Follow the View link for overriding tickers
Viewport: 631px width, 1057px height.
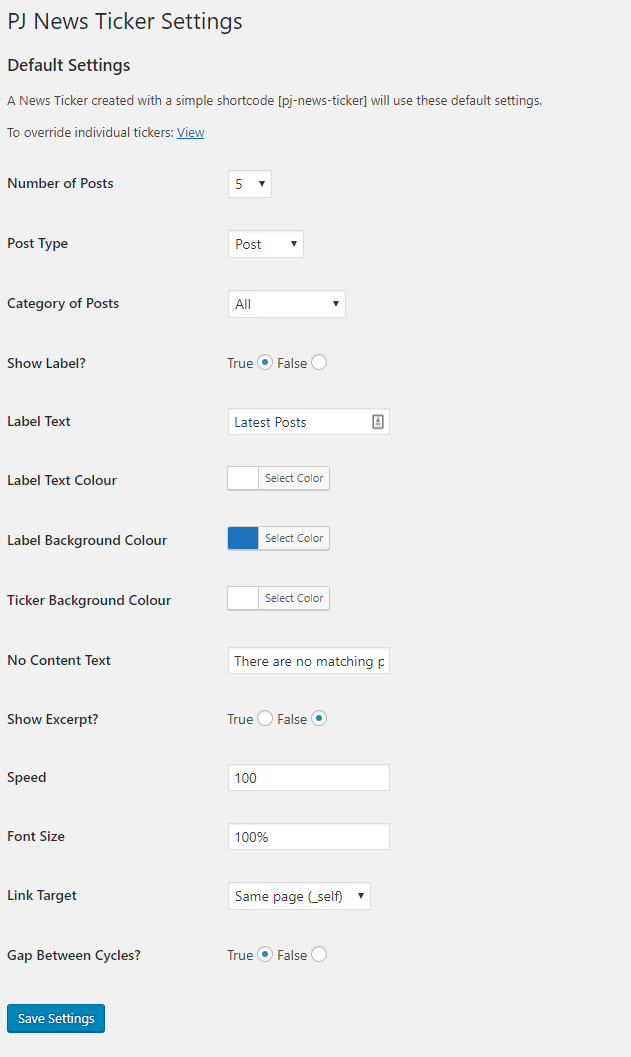click(190, 133)
